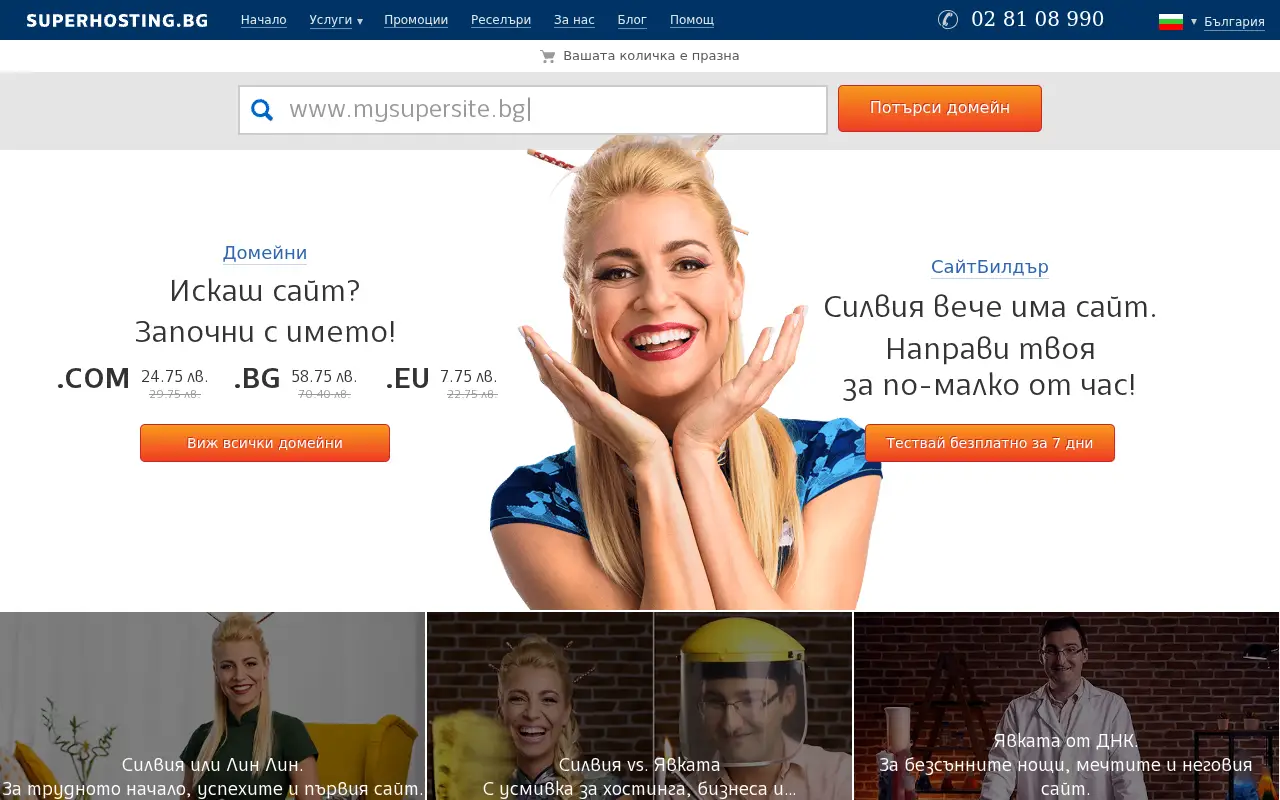1280x800 pixels.
Task: Click the phone icon beside 02 81 08 990
Action: [x=948, y=20]
